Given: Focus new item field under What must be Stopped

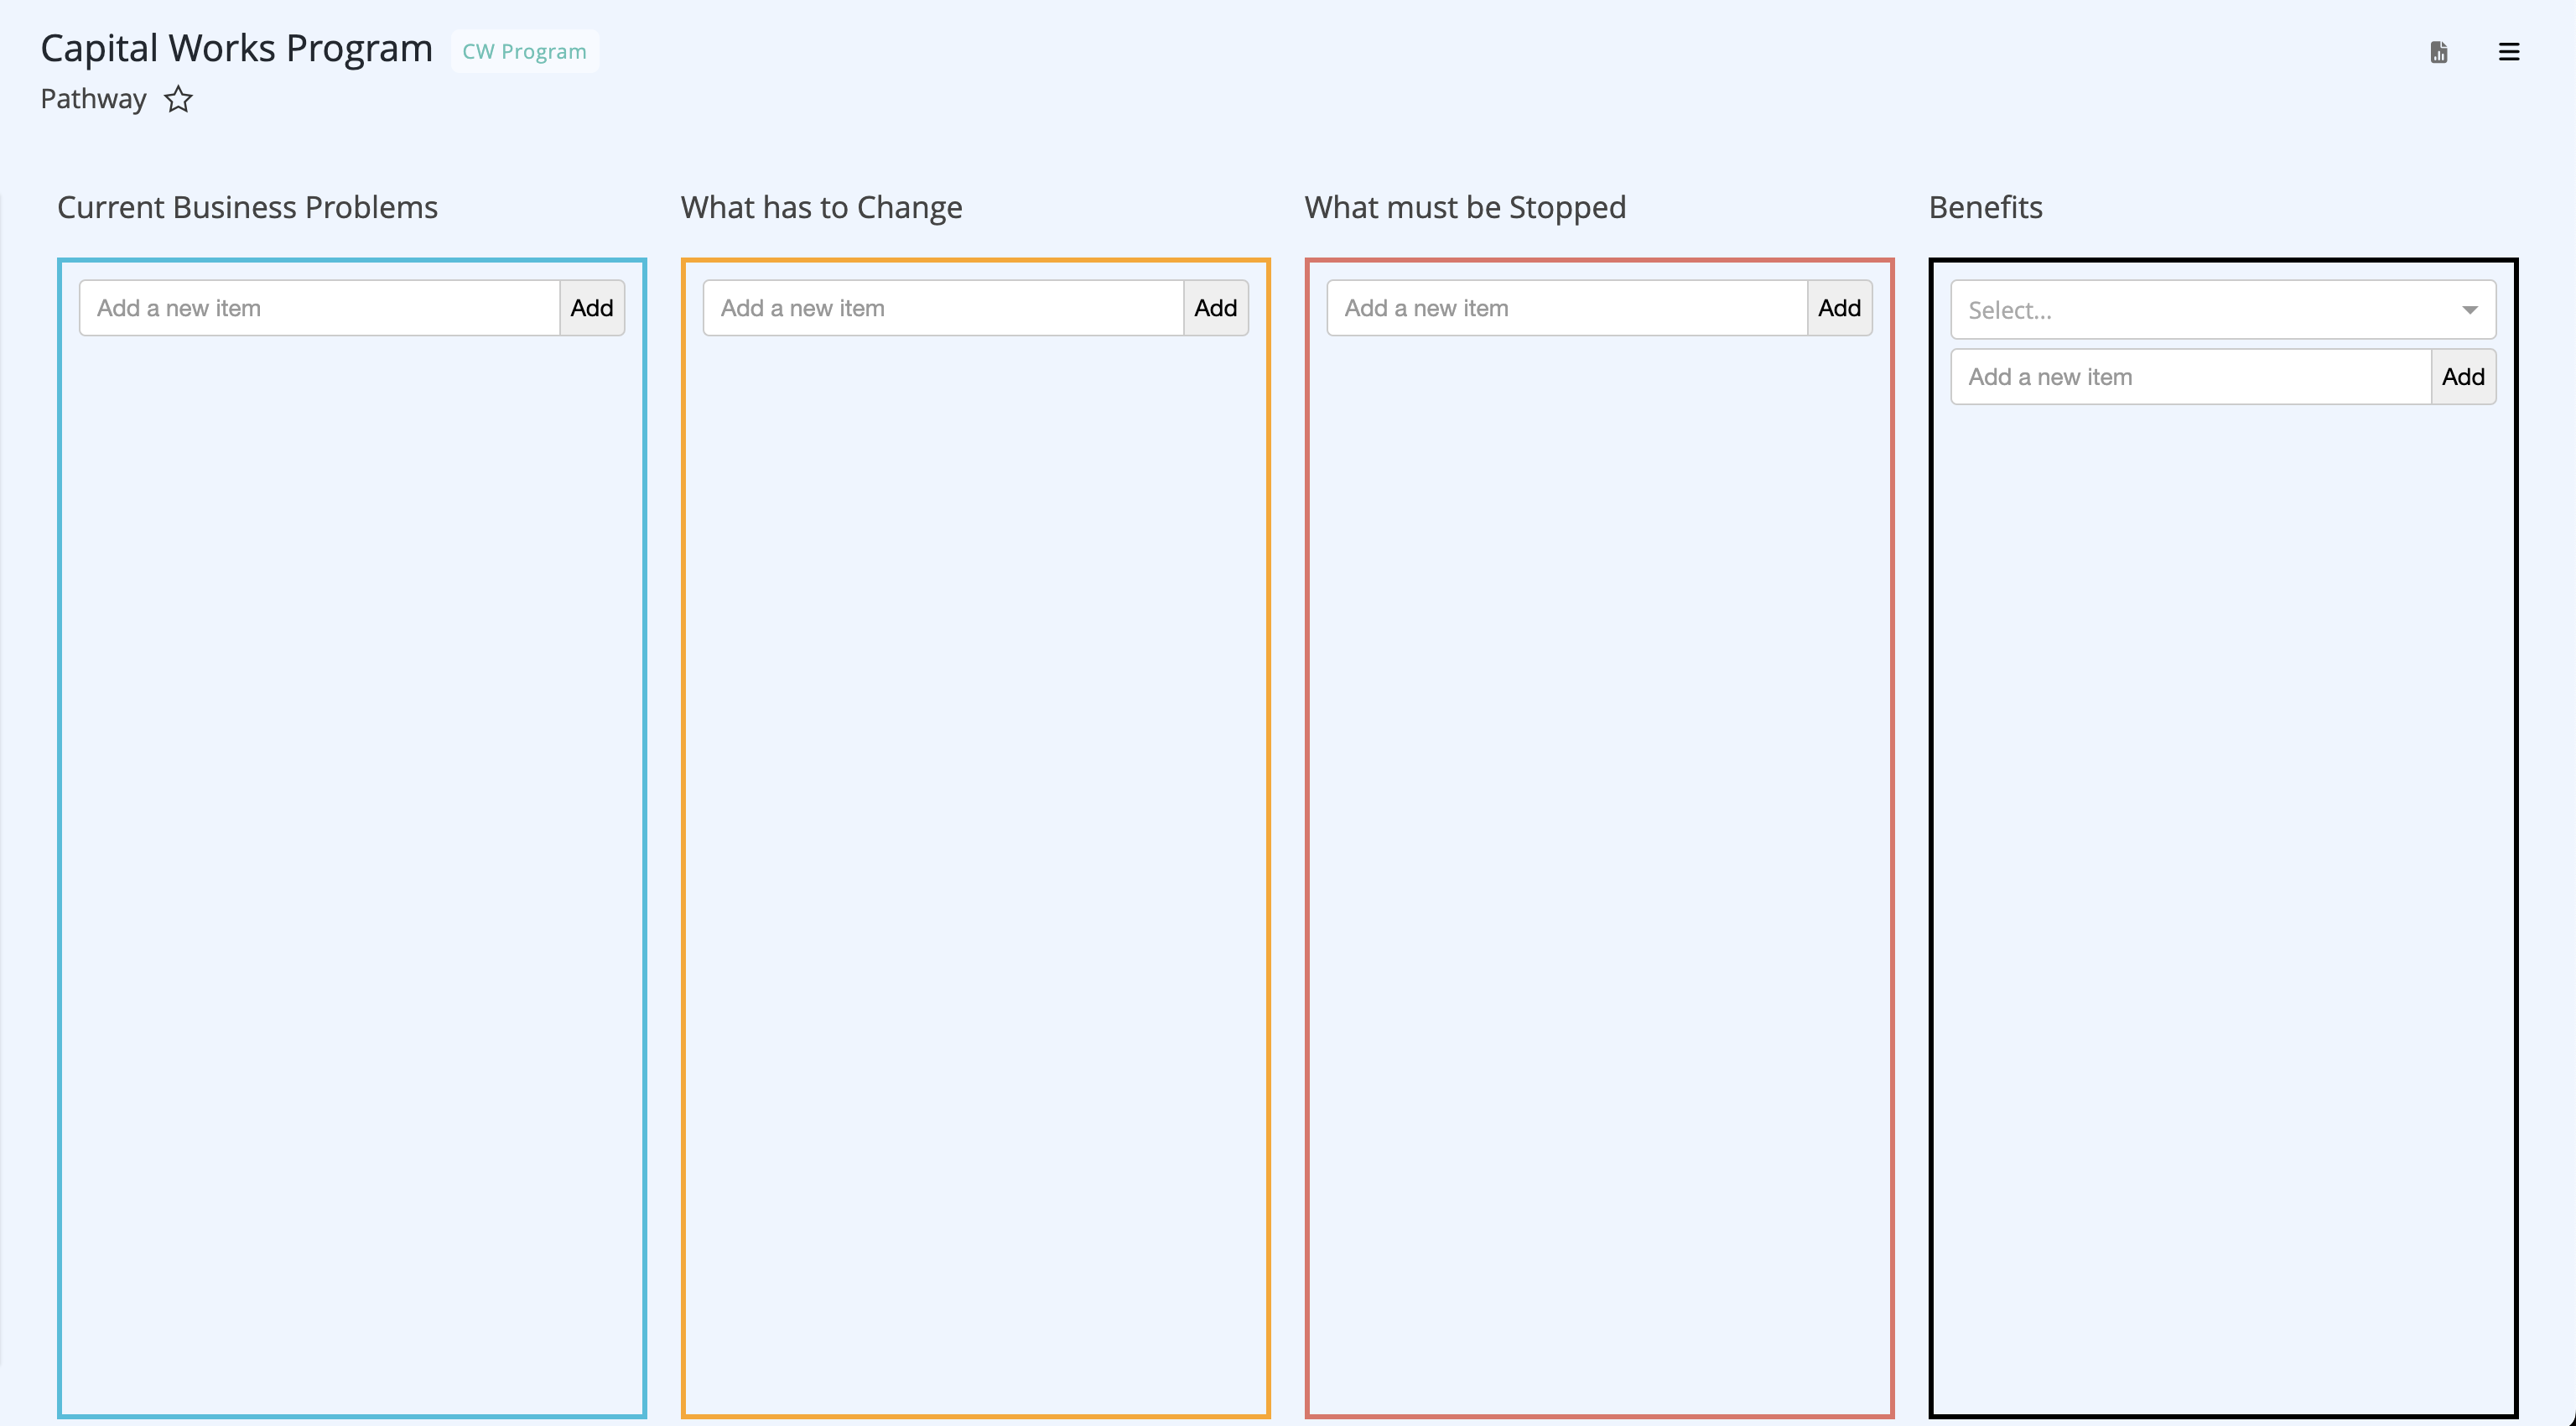Looking at the screenshot, I should (x=1568, y=308).
